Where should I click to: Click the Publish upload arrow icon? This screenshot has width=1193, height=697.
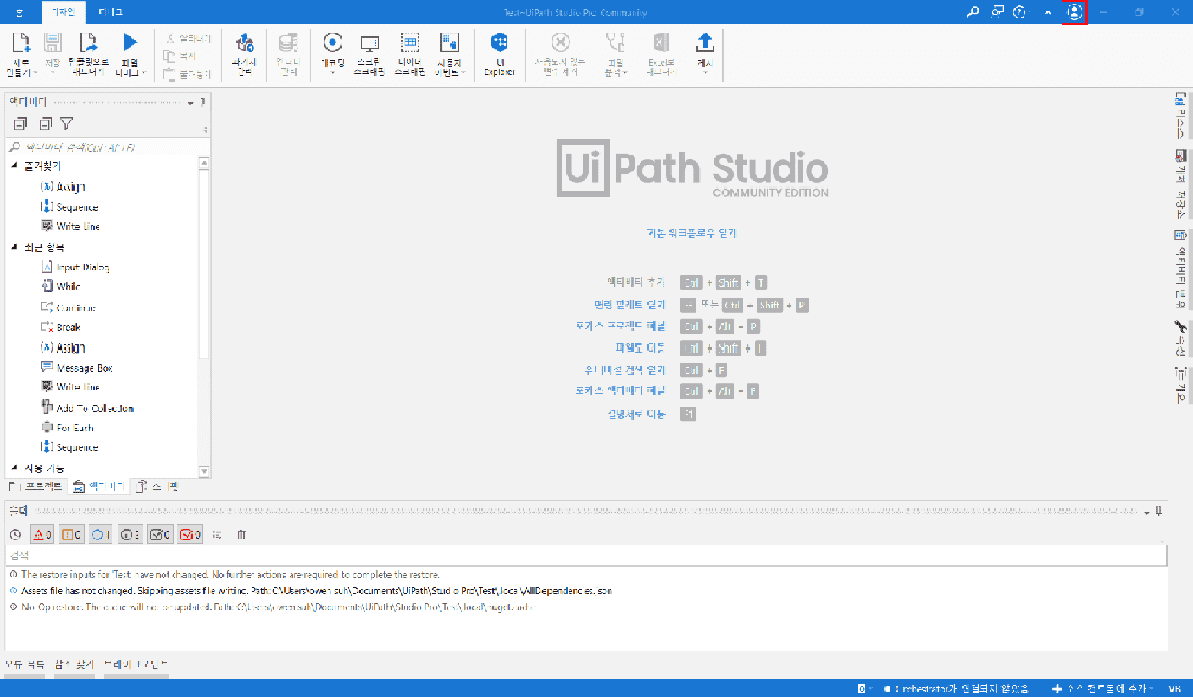705,43
